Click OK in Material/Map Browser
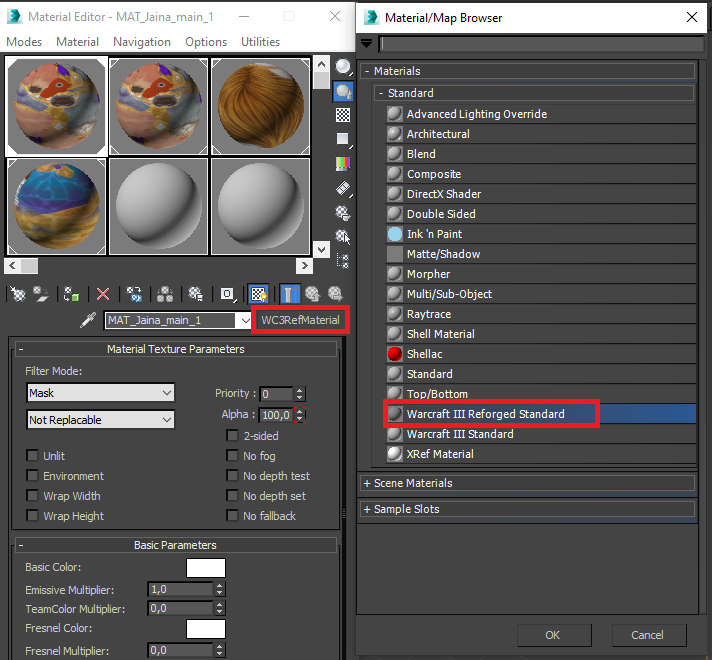 coord(554,635)
